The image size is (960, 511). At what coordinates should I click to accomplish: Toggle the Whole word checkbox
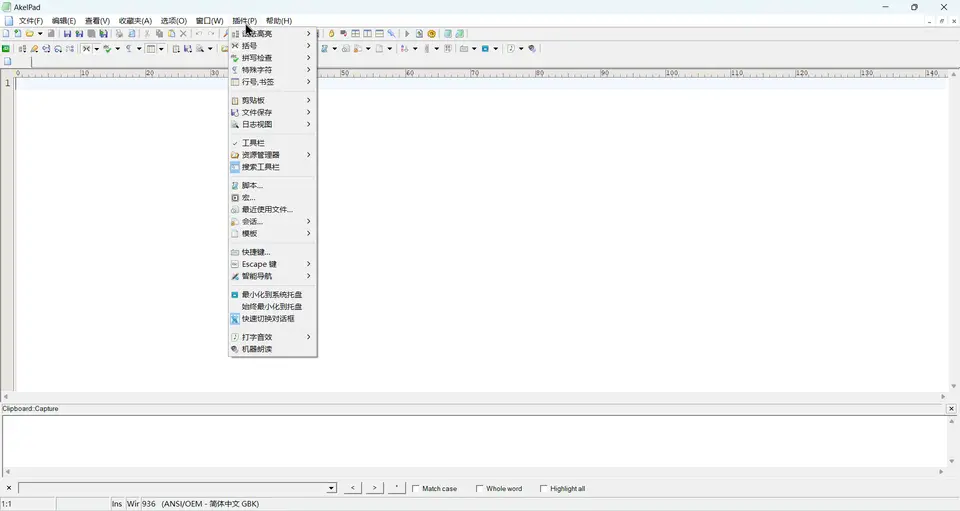click(480, 489)
